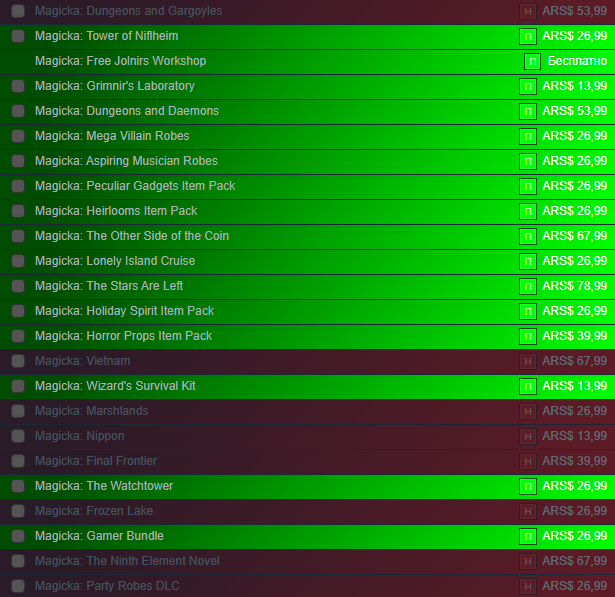Open Magicka: Gamer Bundle title
Screen dimensions: 615x597
[99, 536]
